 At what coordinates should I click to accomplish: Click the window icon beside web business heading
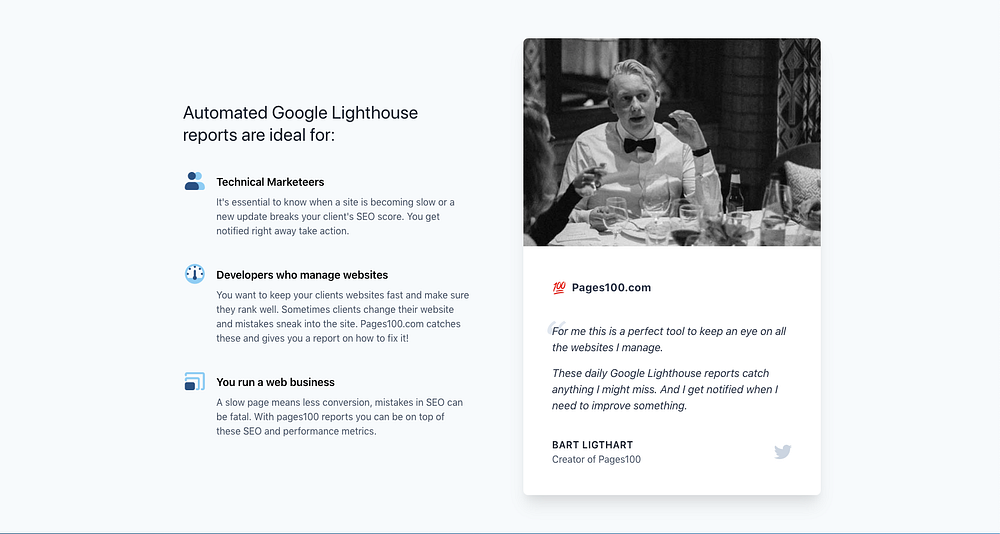[195, 382]
